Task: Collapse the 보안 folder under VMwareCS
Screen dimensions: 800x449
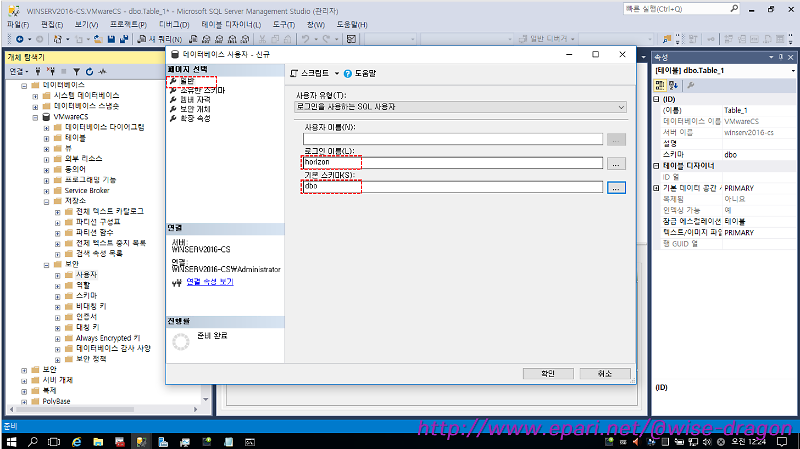Action: 46,265
